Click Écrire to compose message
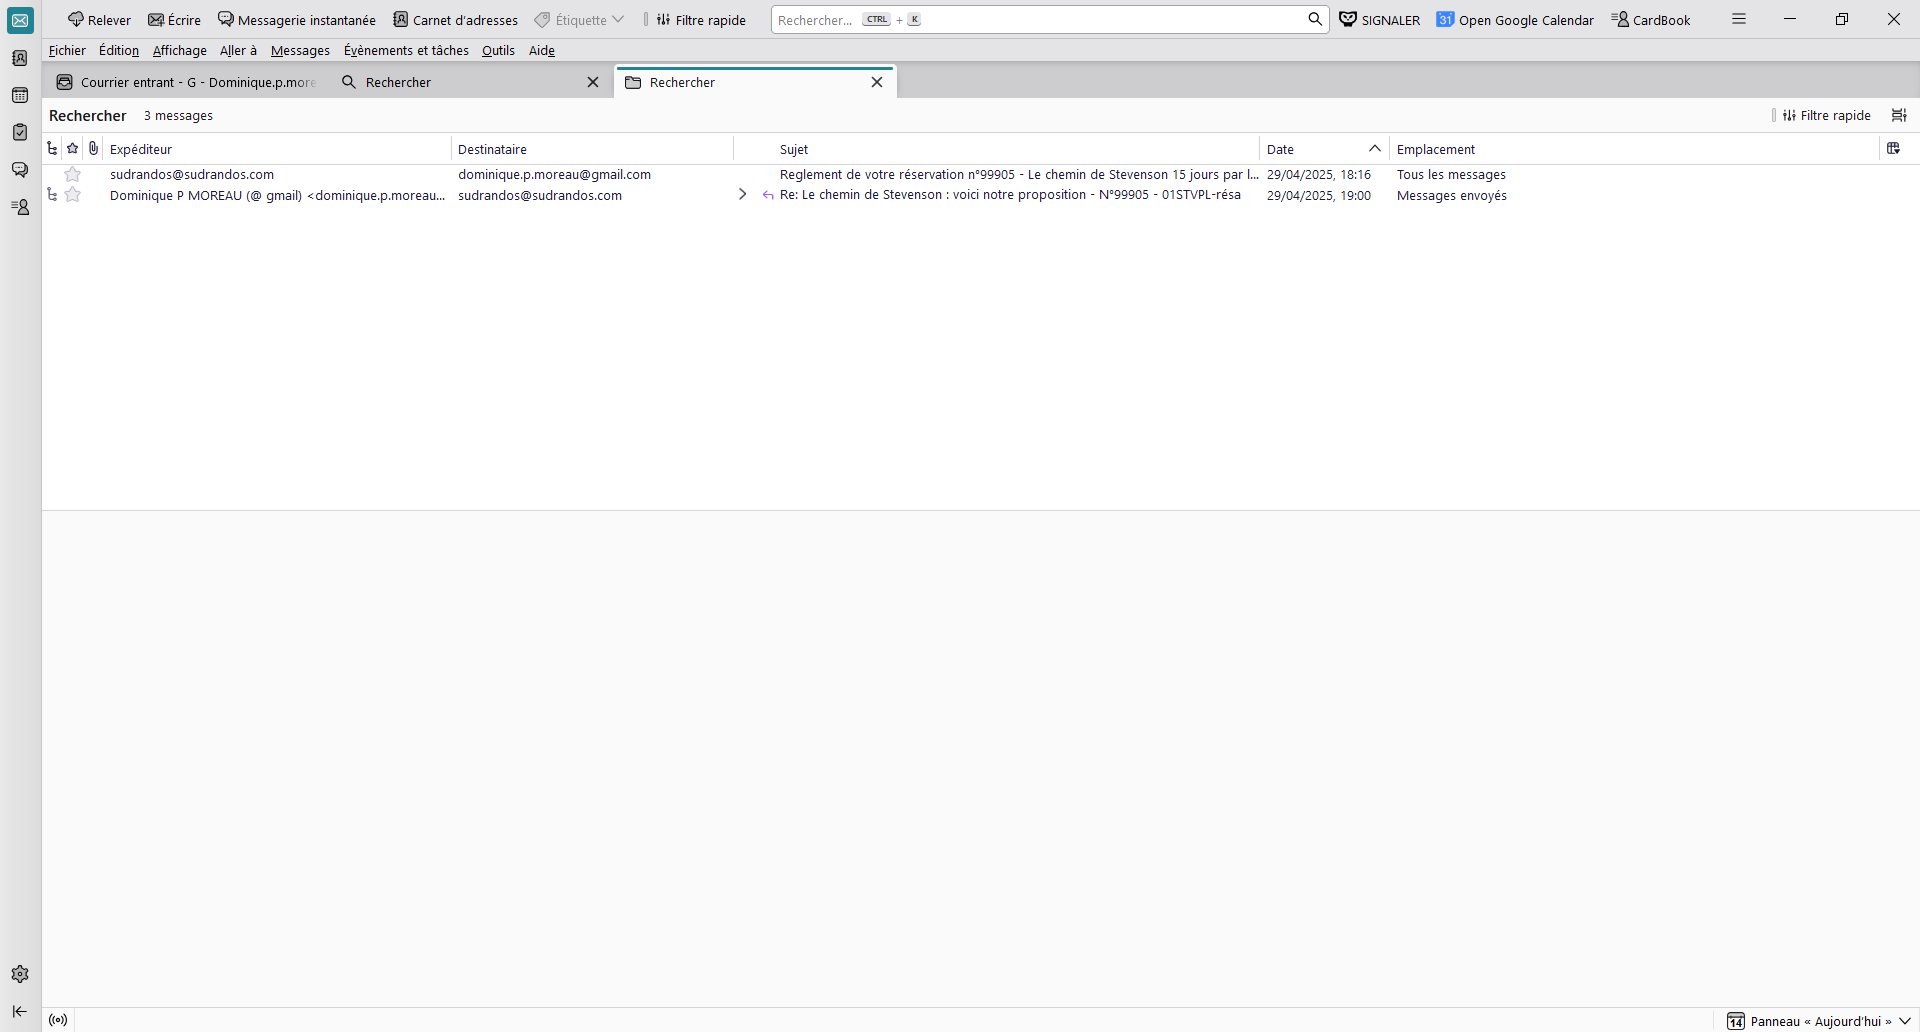1920x1032 pixels. pos(175,20)
